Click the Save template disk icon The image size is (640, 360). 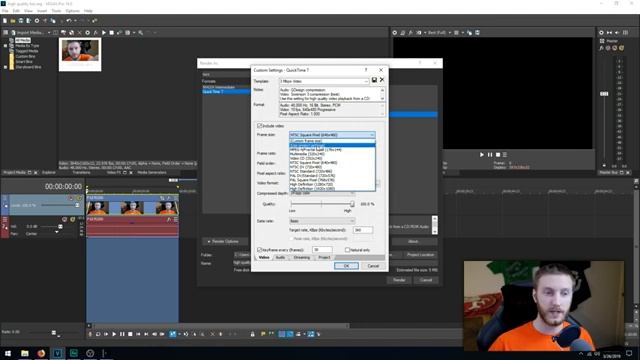pos(374,80)
